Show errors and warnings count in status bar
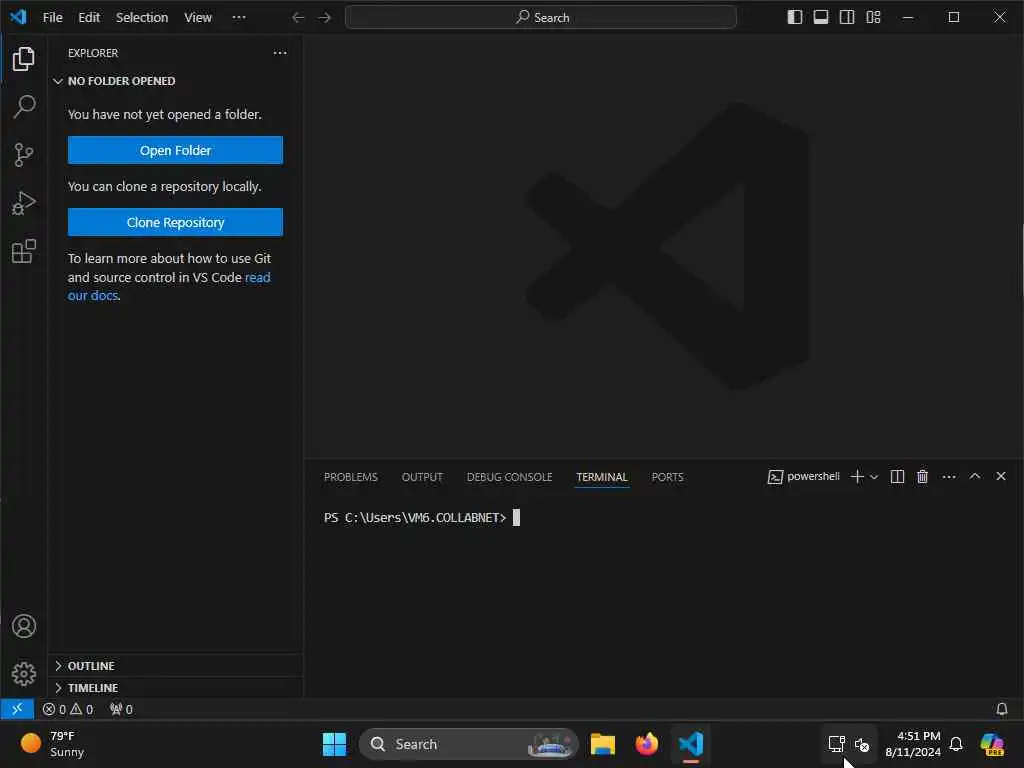Viewport: 1024px width, 768px height. tap(68, 709)
